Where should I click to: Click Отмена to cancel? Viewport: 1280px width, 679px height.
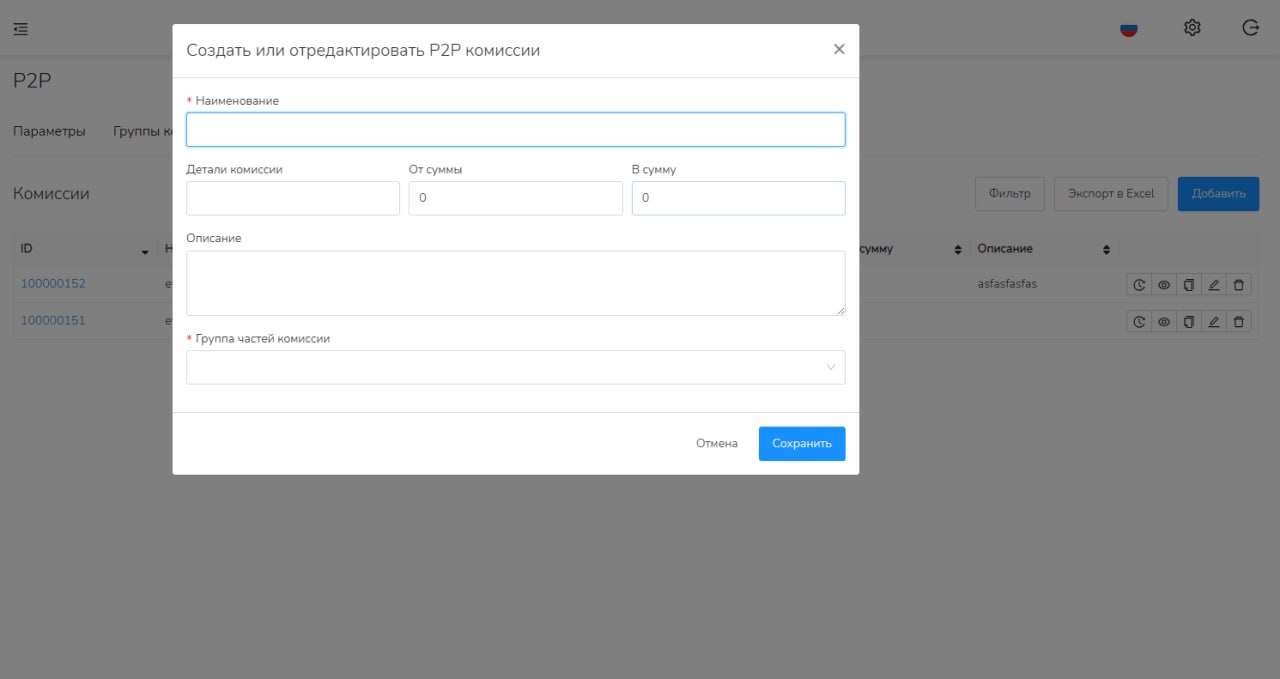click(x=716, y=443)
